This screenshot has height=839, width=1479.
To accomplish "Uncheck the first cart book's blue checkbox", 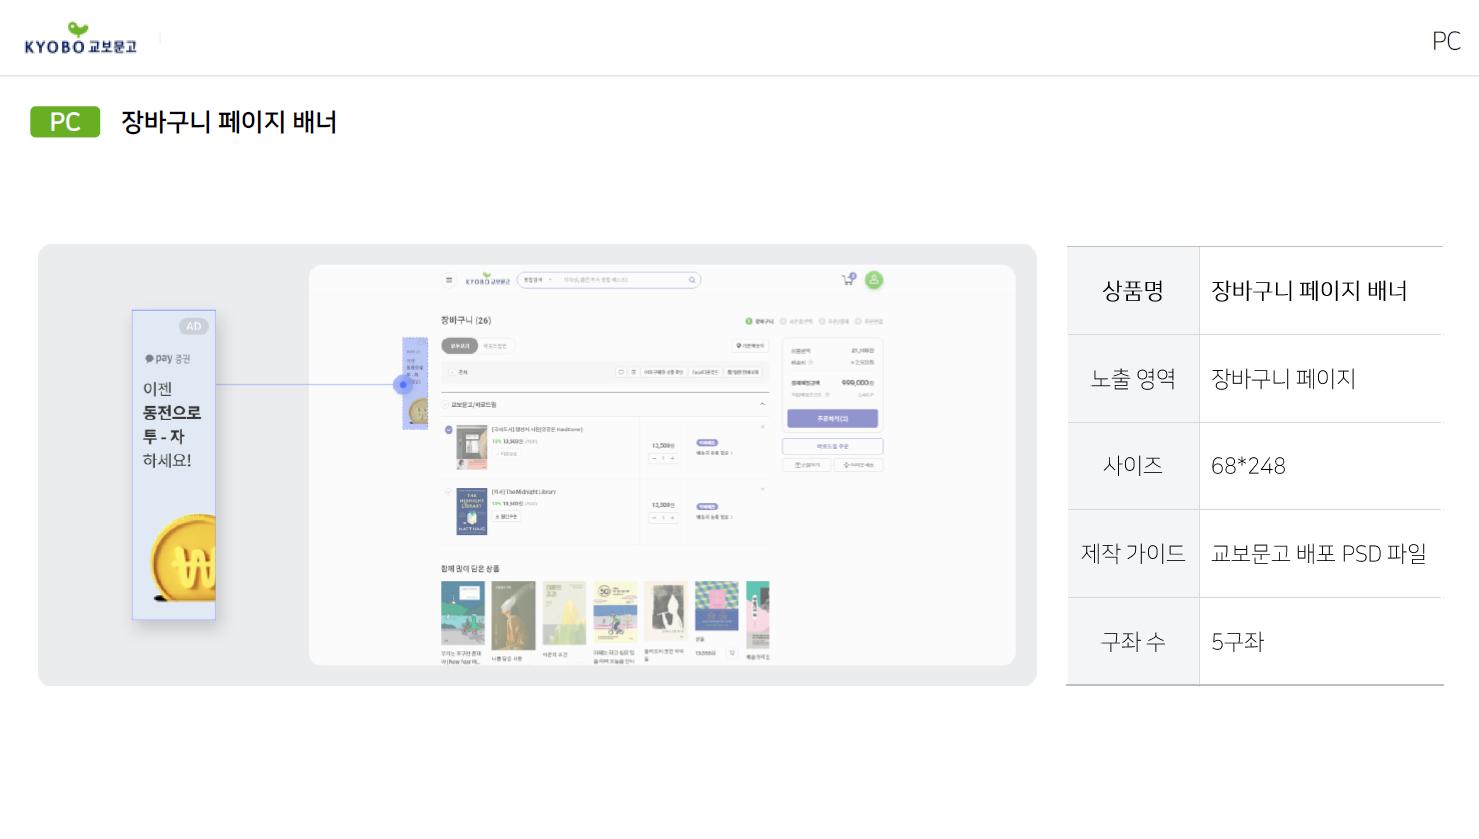I will tap(449, 430).
